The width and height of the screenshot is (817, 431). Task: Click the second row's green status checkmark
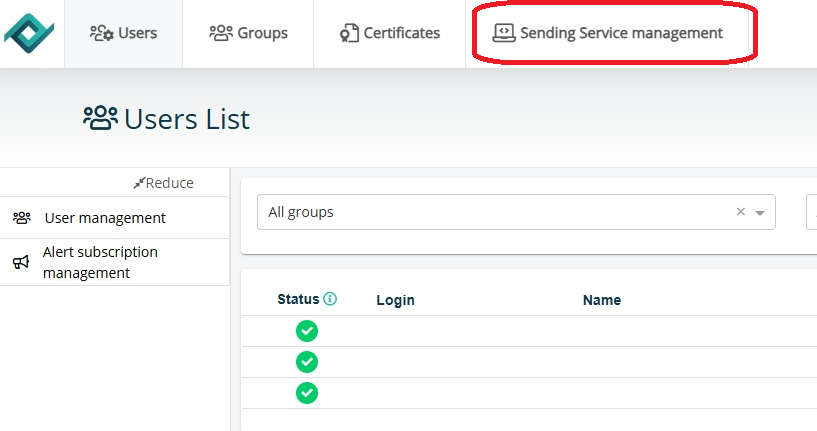coord(307,362)
